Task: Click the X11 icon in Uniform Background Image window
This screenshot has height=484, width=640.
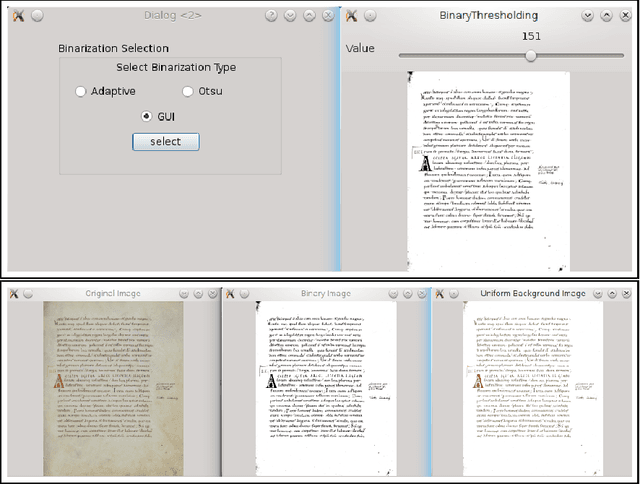Action: (440, 293)
